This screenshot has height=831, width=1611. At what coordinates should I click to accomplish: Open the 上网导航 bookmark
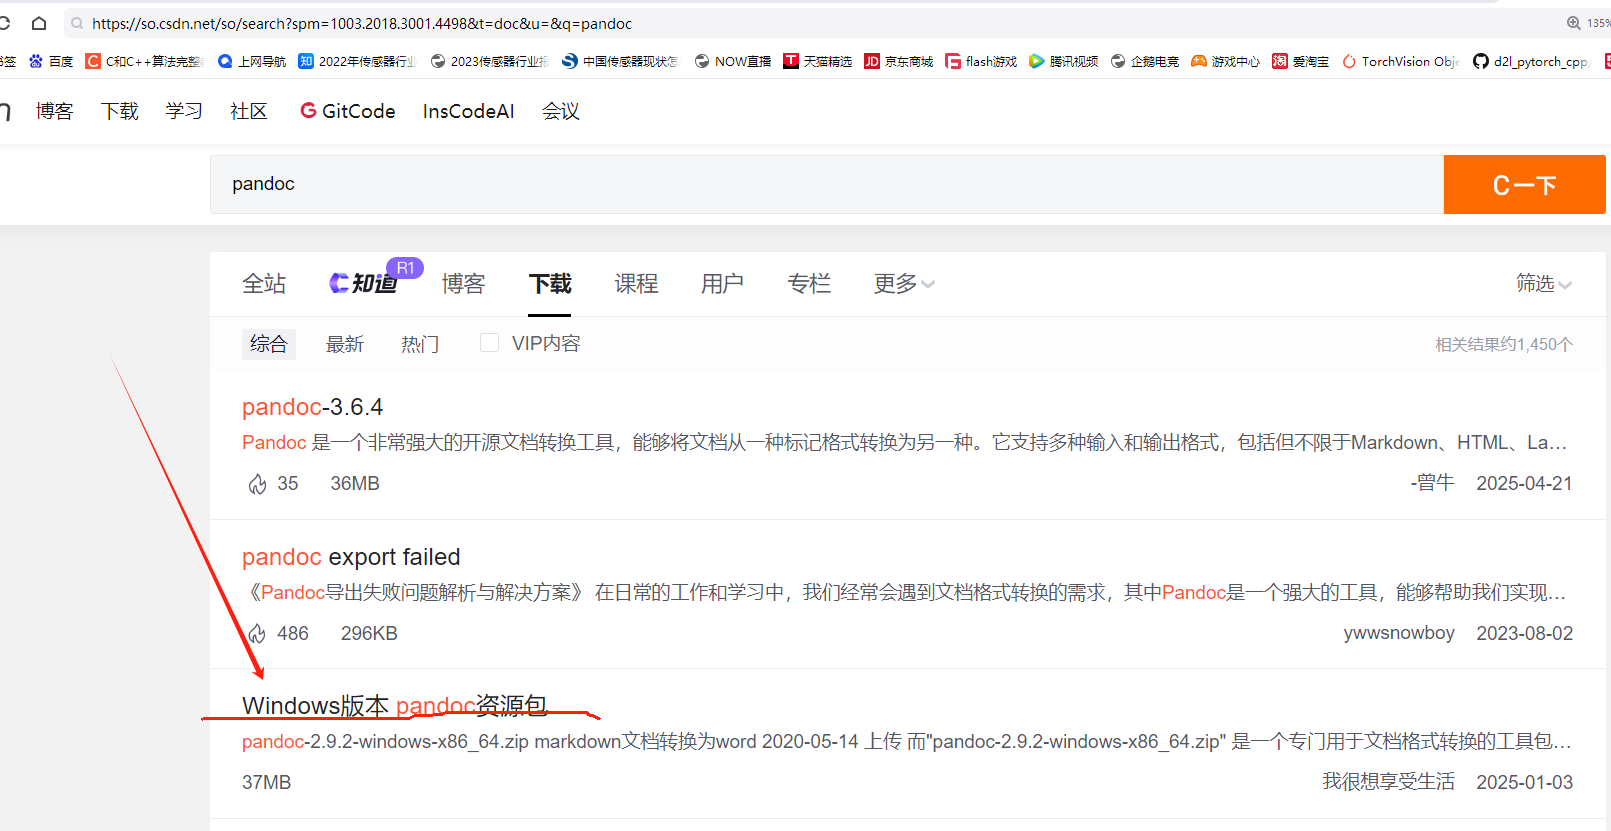click(252, 61)
